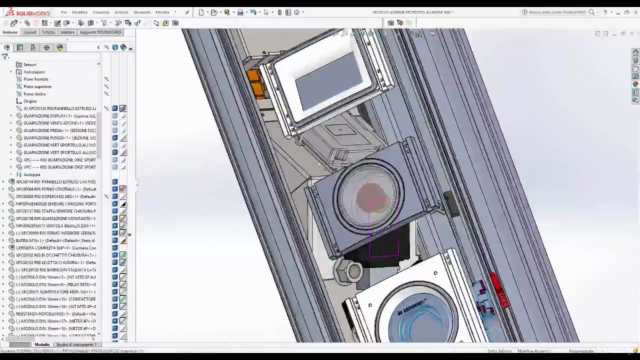Image resolution: width=640 pixels, height=360 pixels.
Task: Open the File menu
Action: [64, 12]
